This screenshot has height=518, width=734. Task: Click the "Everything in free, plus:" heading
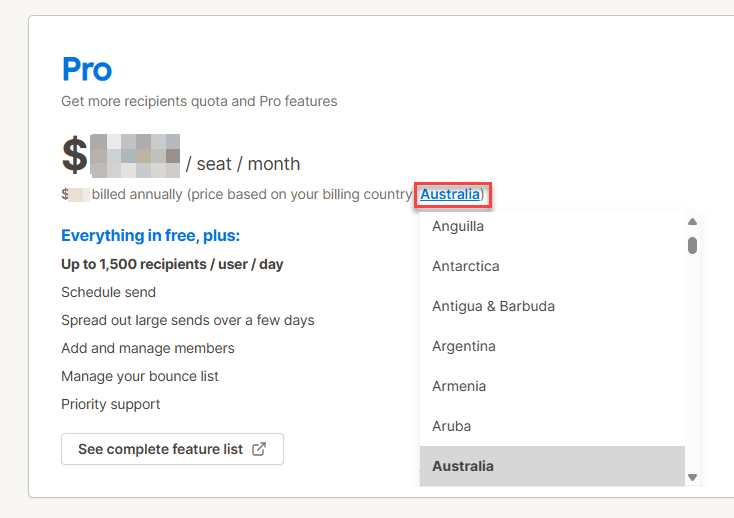pyautogui.click(x=151, y=236)
